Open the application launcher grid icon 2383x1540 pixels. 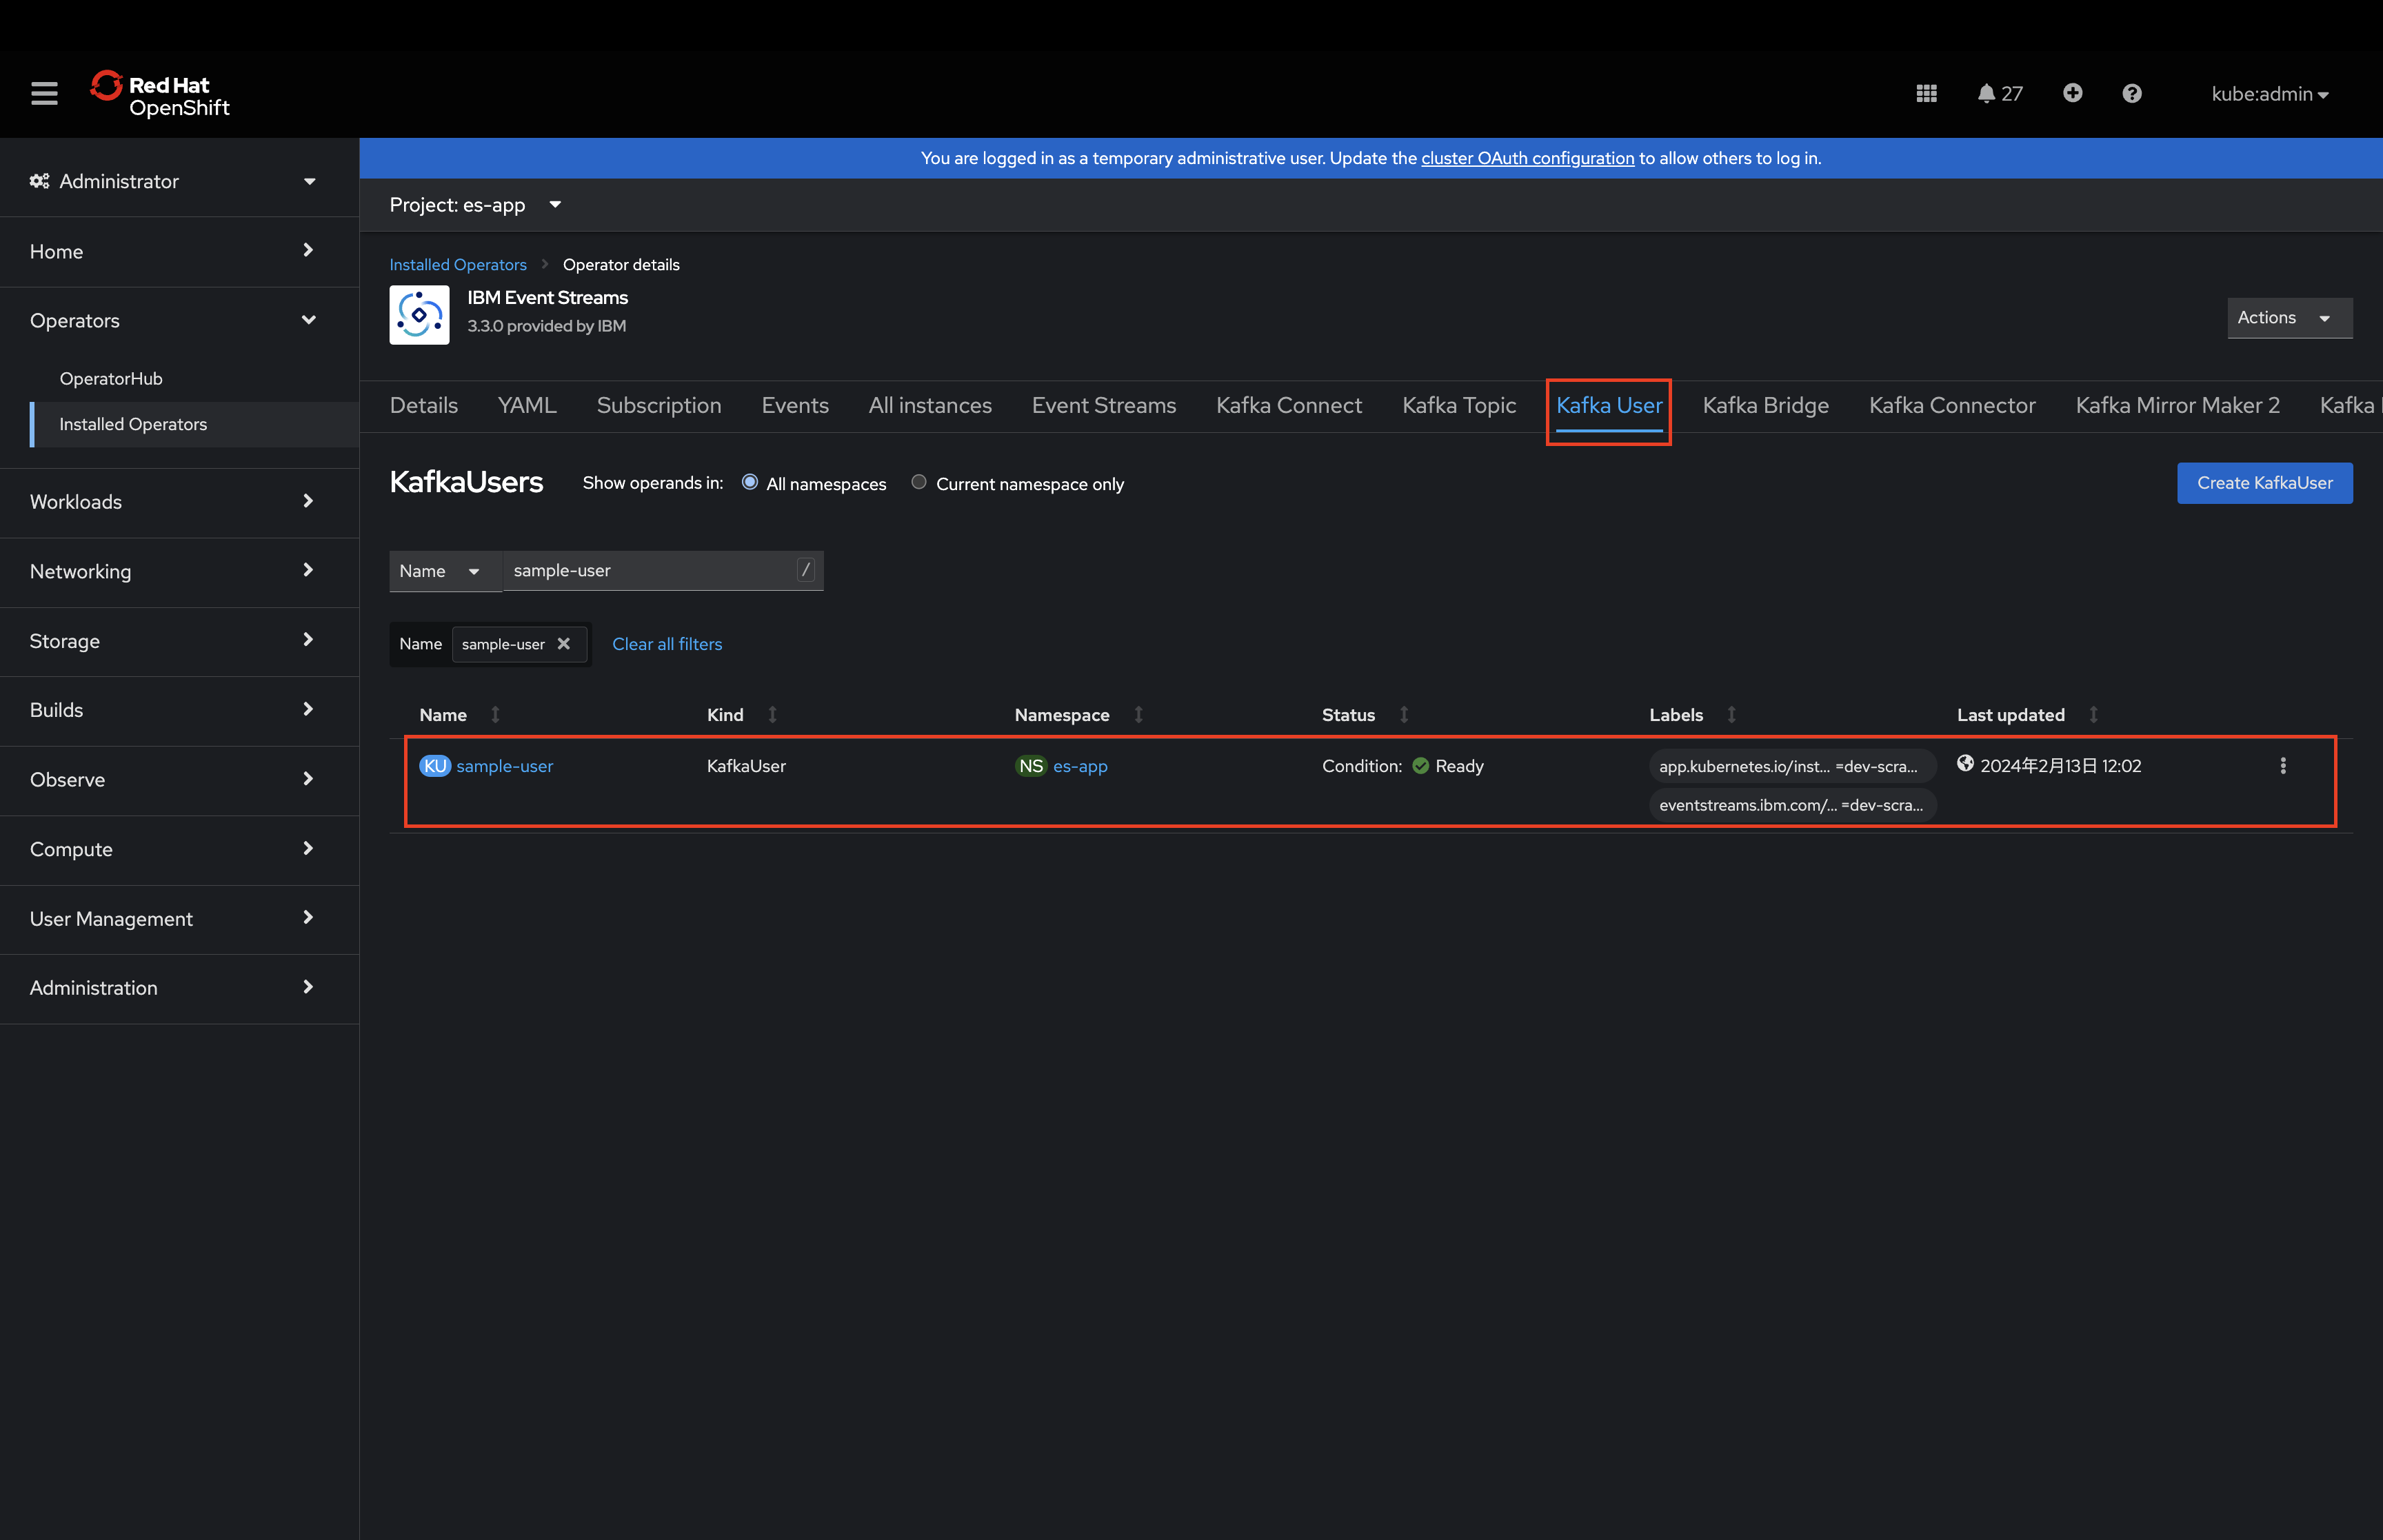1926,94
